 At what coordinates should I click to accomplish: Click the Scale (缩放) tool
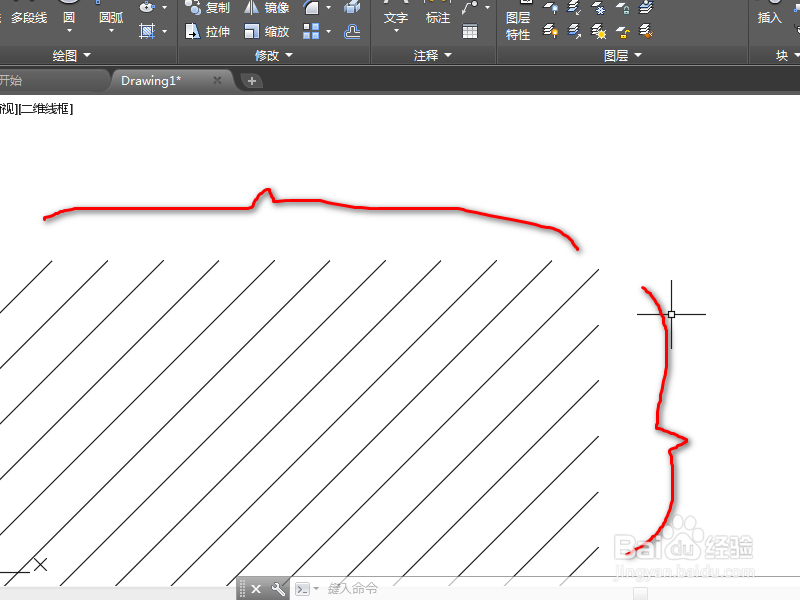[x=267, y=32]
